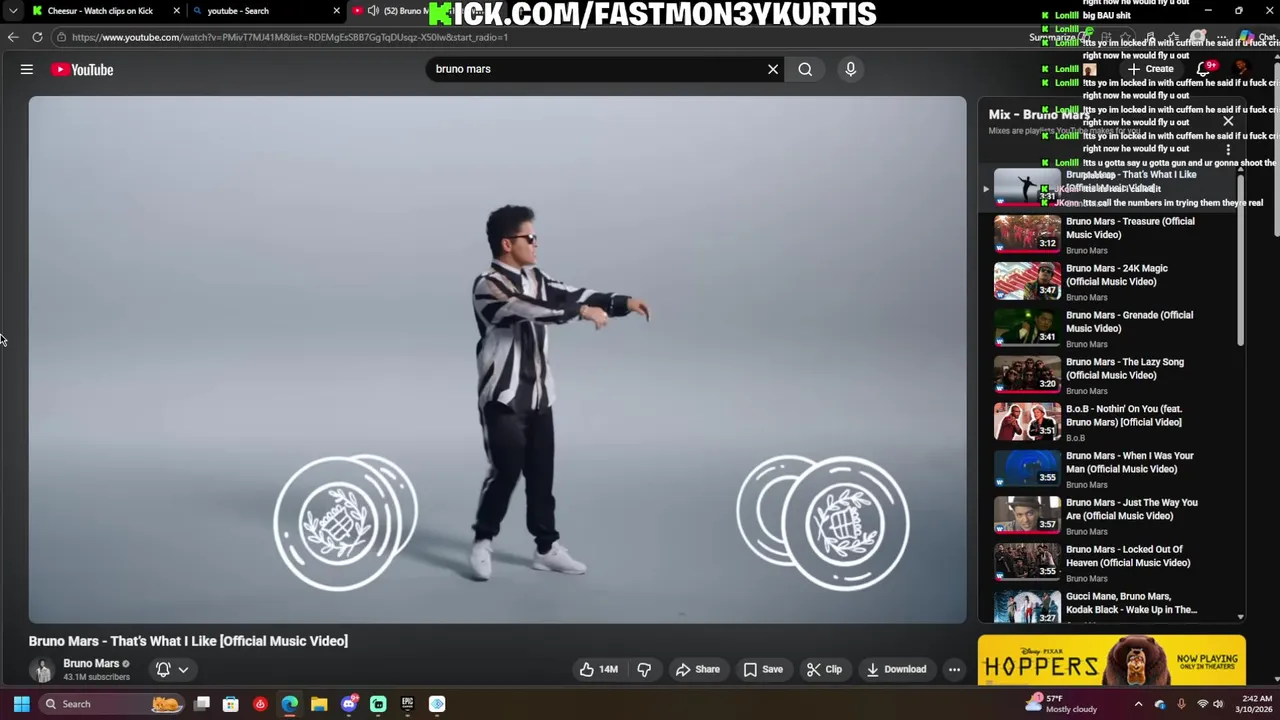Close the 'youtube - Search' tab
1280x720 pixels.
[x=337, y=11]
